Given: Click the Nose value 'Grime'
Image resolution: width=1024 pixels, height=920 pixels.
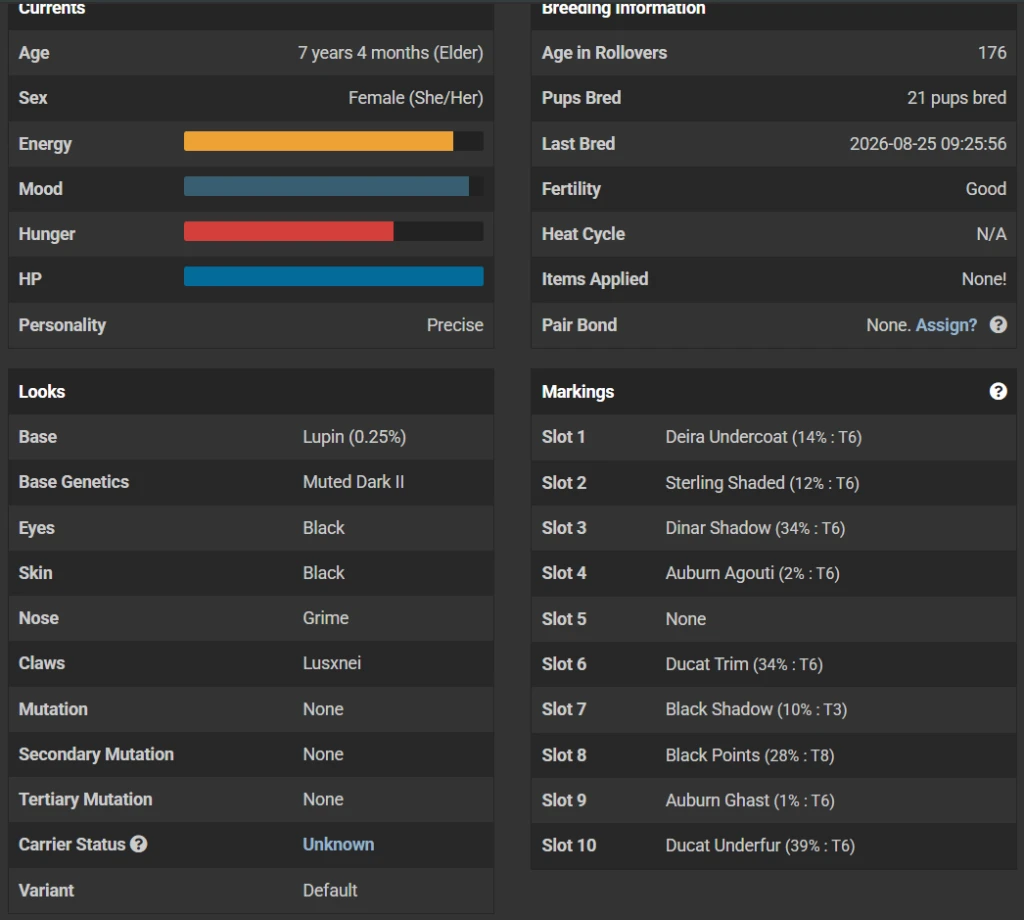Looking at the screenshot, I should pyautogui.click(x=326, y=618).
